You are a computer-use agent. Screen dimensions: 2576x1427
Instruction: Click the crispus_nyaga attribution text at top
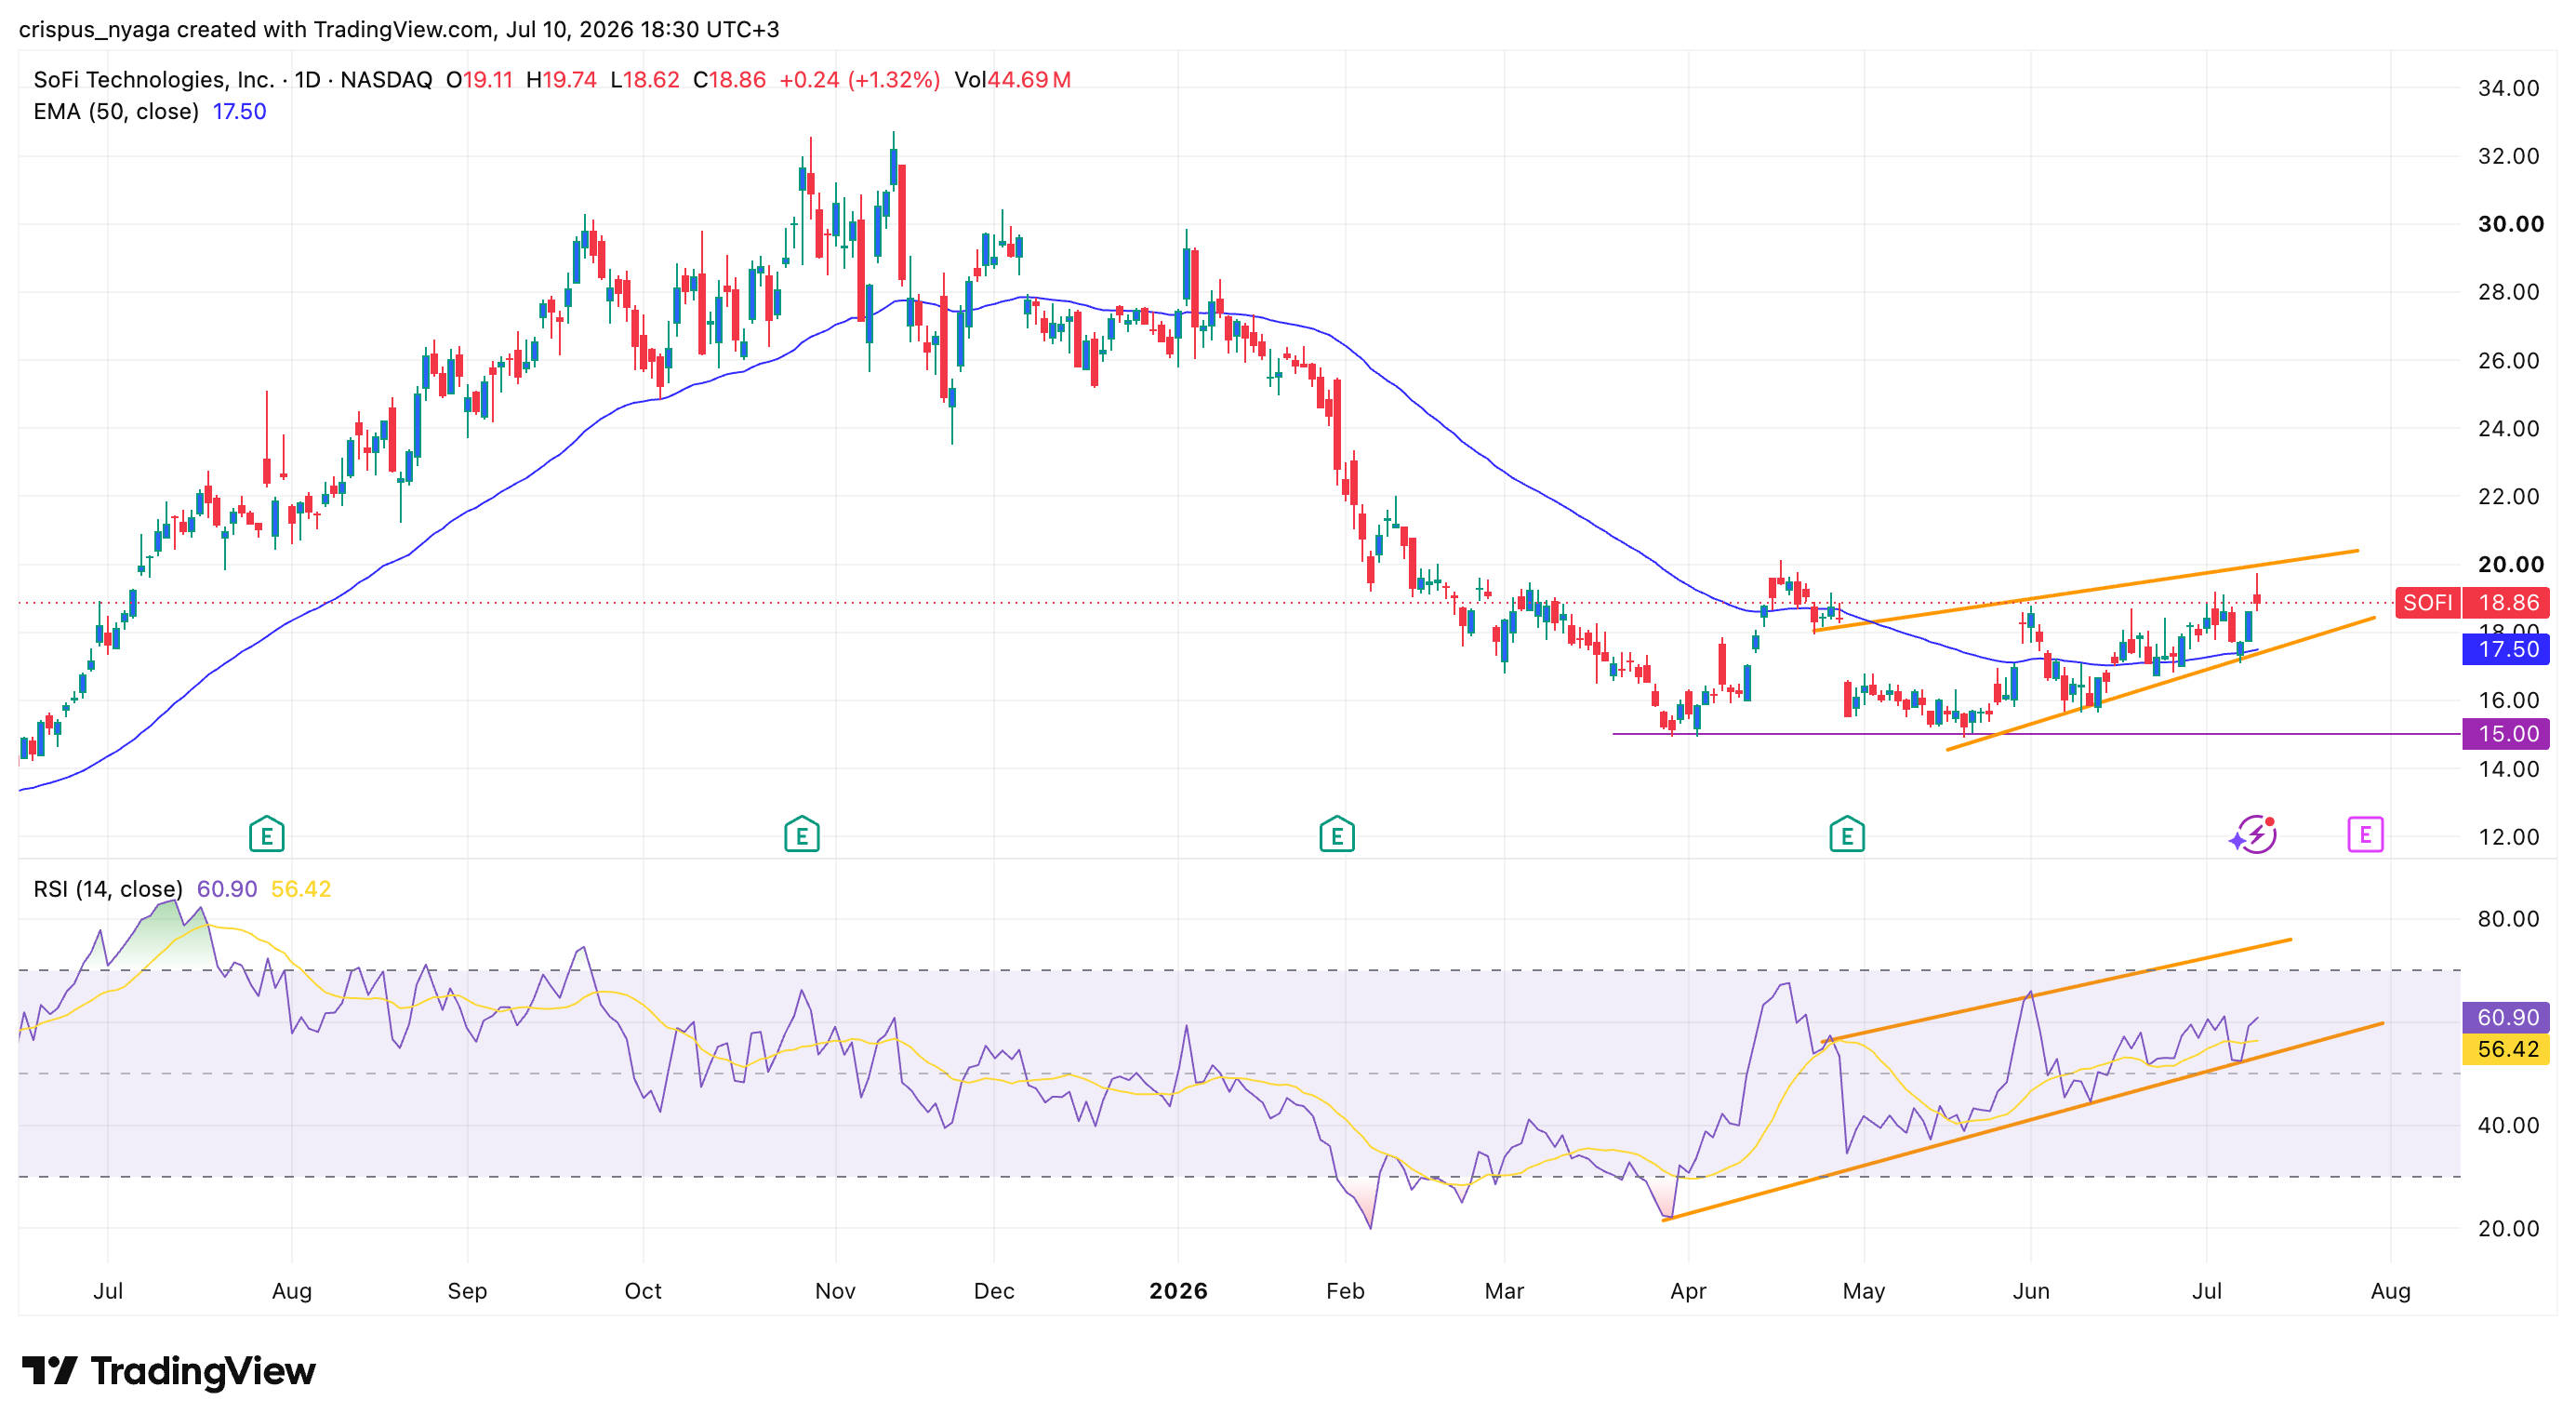(x=399, y=29)
